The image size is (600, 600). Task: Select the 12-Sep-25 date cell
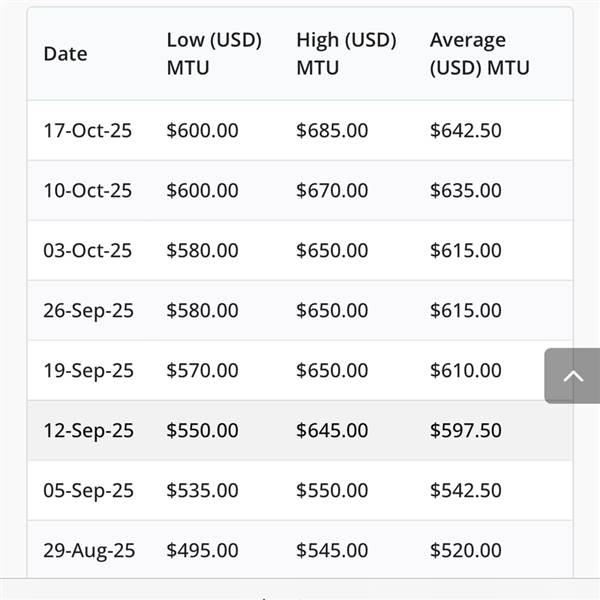88,431
